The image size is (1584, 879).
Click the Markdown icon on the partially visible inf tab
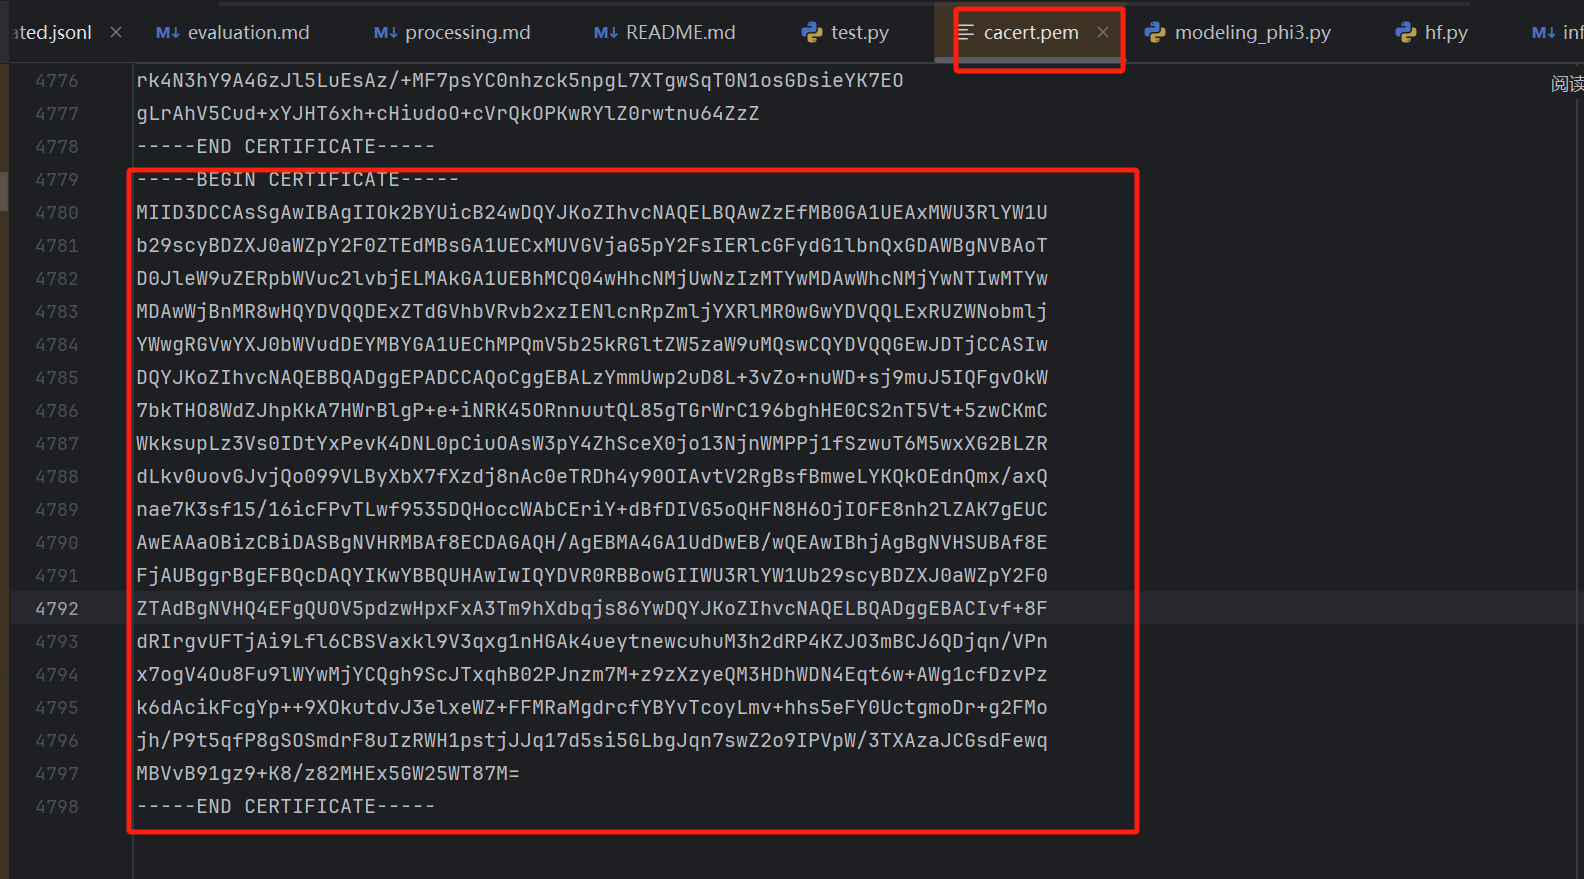(1544, 32)
